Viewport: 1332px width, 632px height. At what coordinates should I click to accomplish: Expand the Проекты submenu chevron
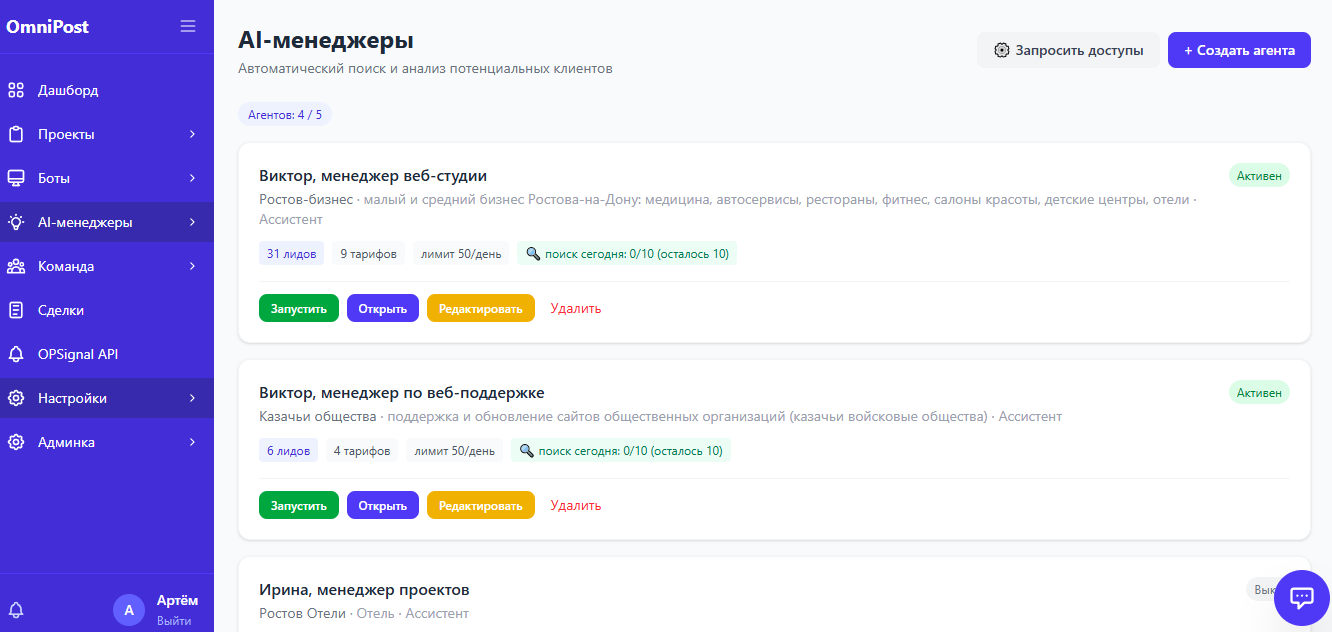pos(192,134)
